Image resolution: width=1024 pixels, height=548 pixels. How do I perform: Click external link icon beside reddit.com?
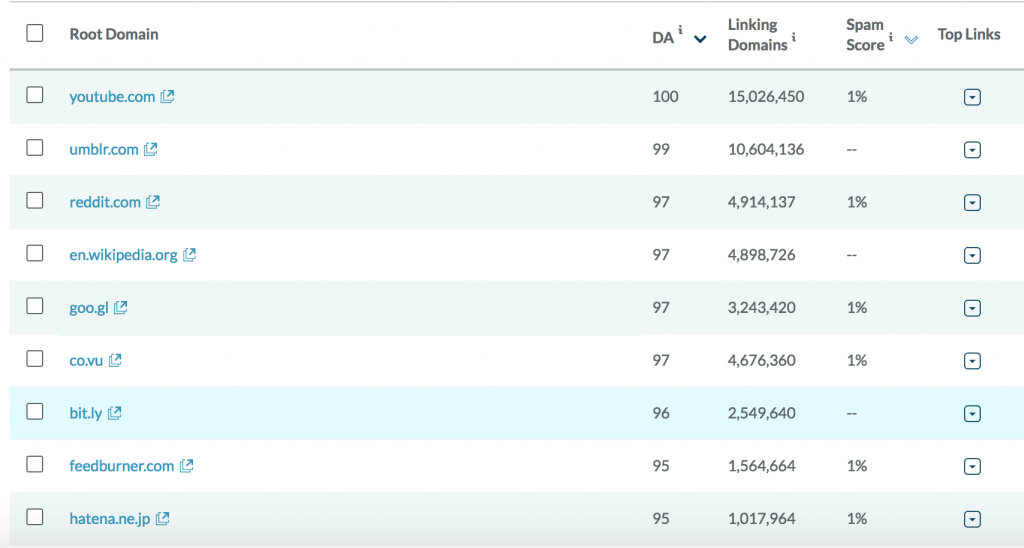click(x=153, y=202)
